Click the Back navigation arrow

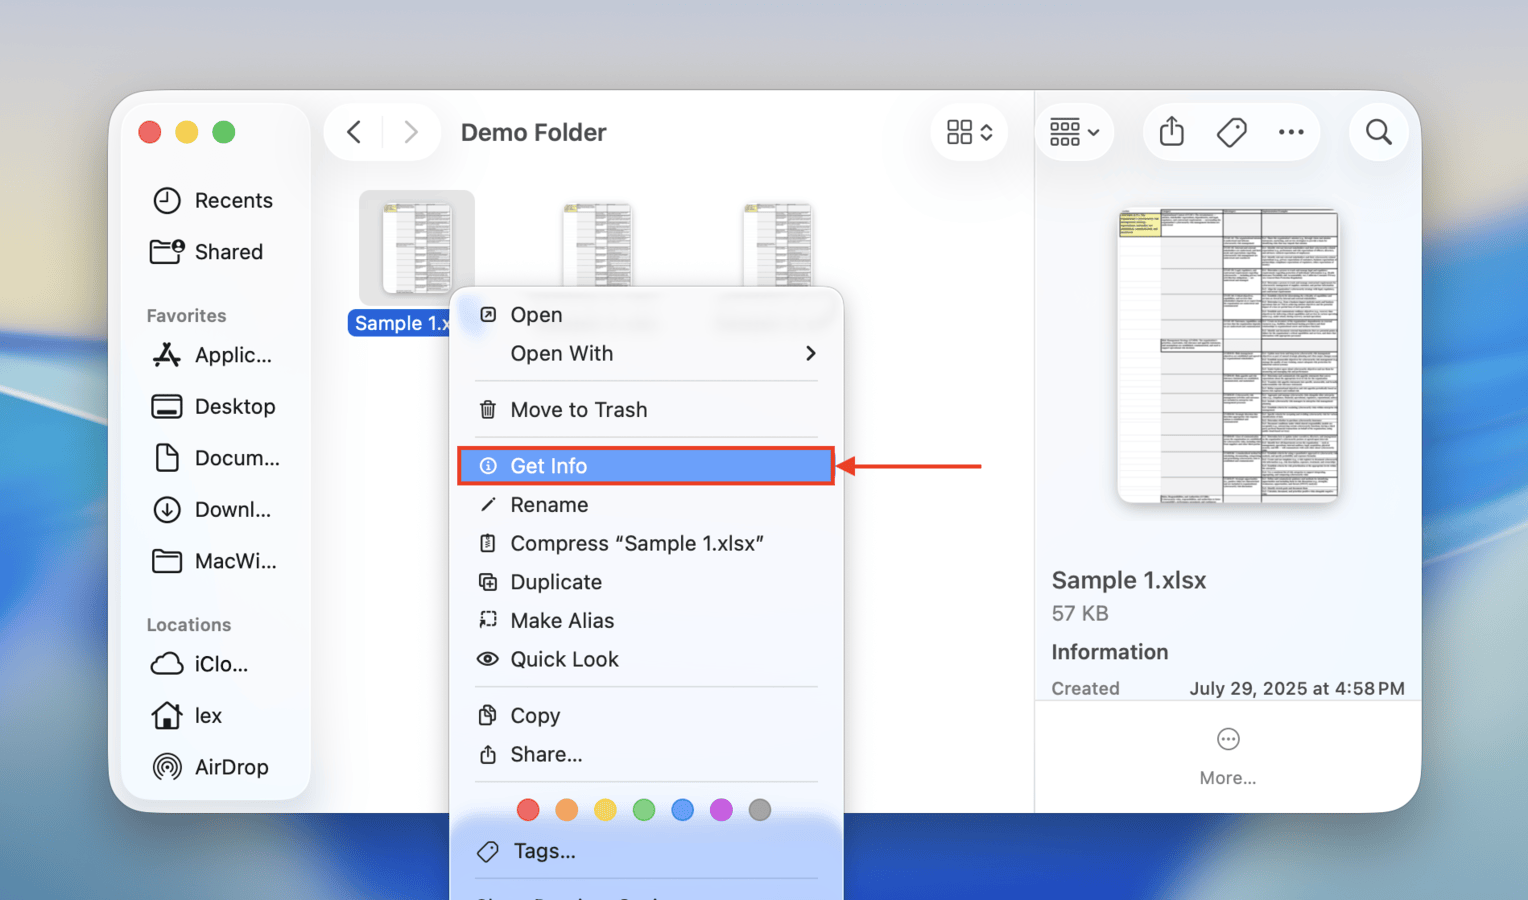[352, 131]
